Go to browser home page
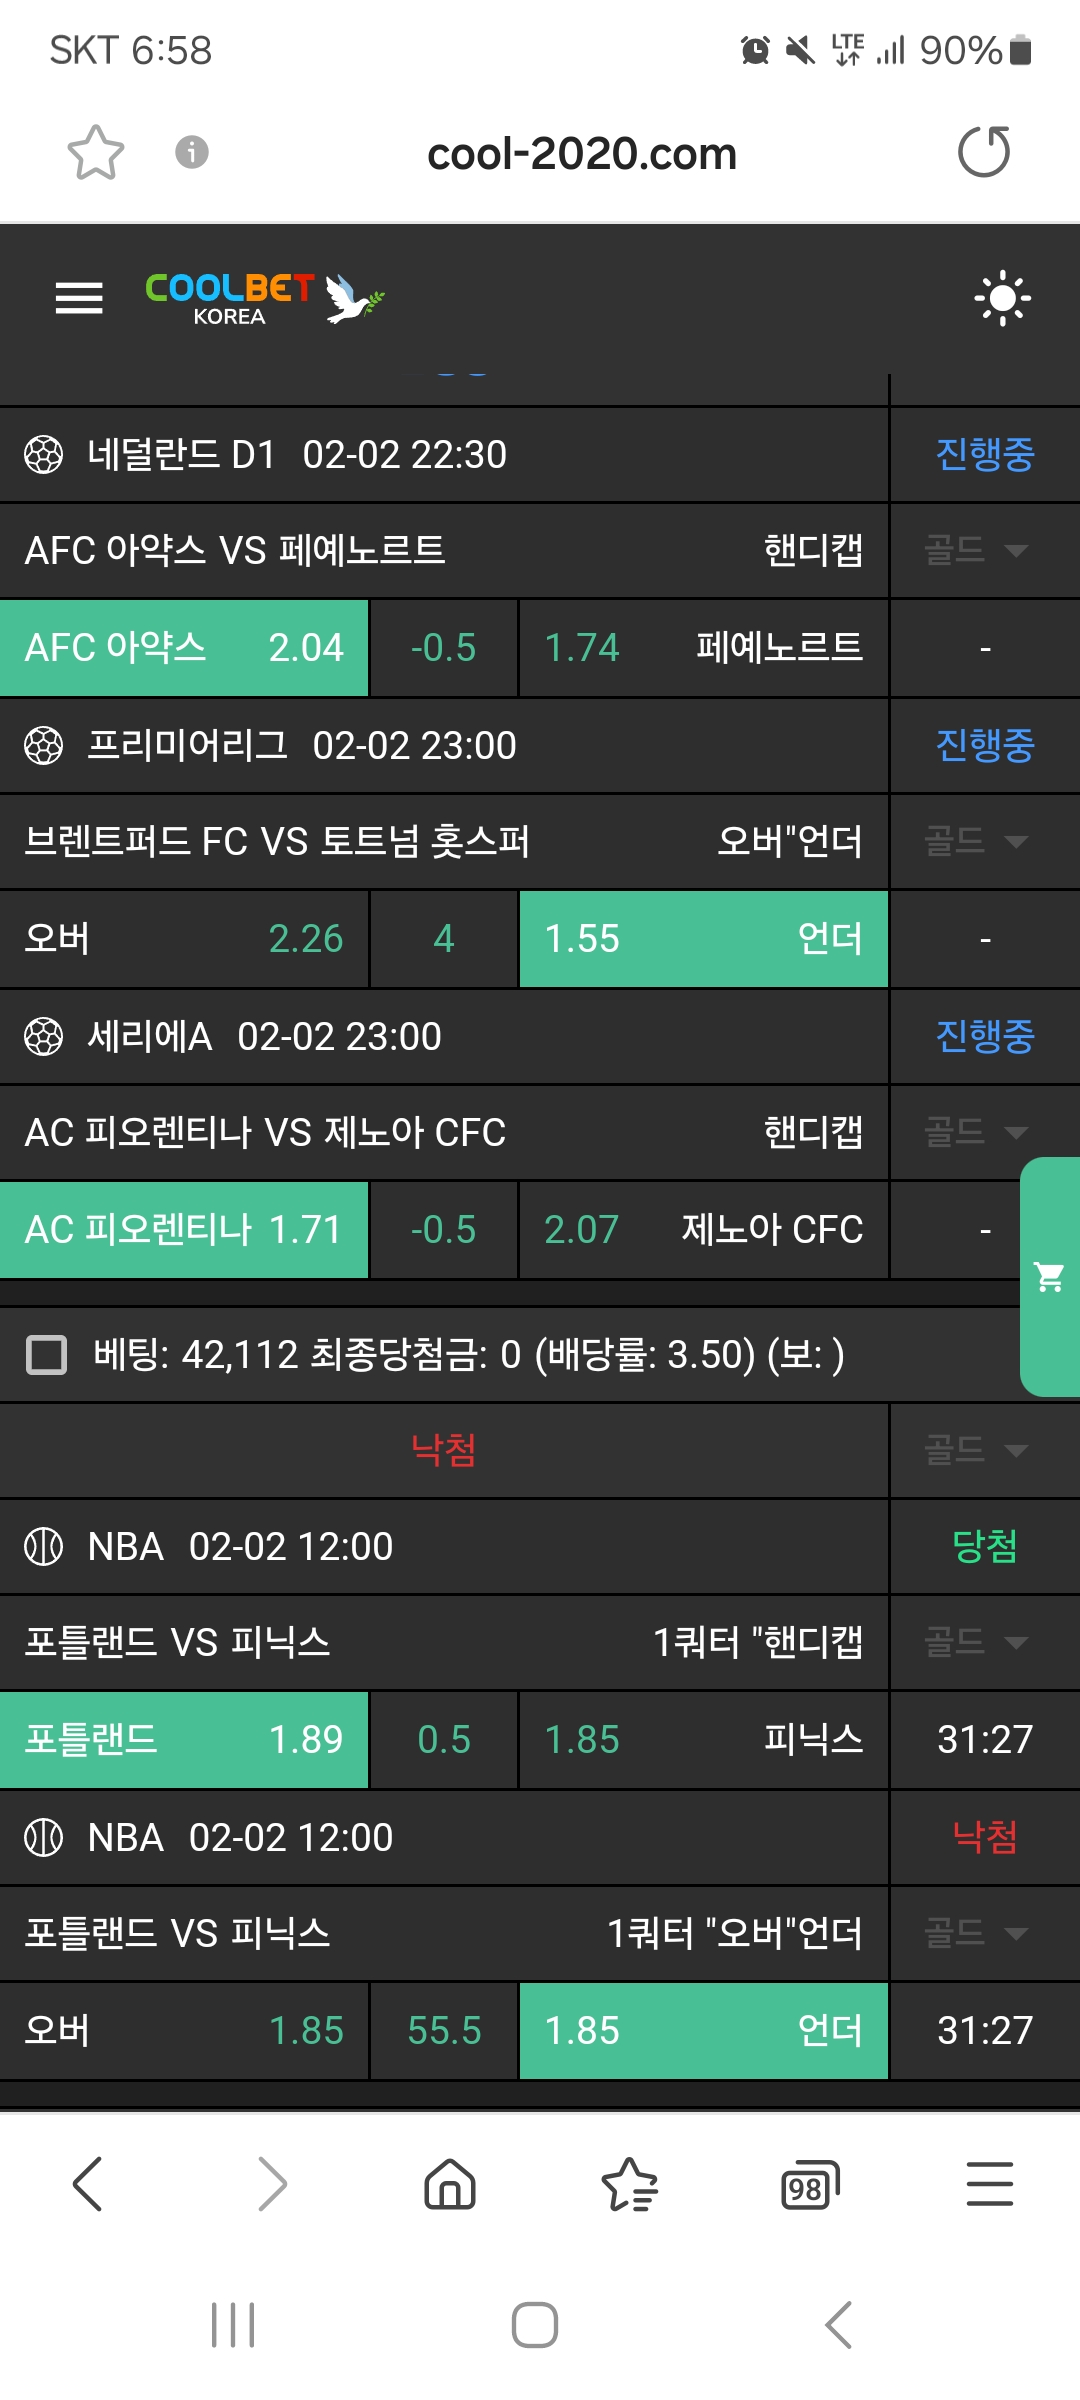Viewport: 1080px width, 2400px height. pos(450,2183)
